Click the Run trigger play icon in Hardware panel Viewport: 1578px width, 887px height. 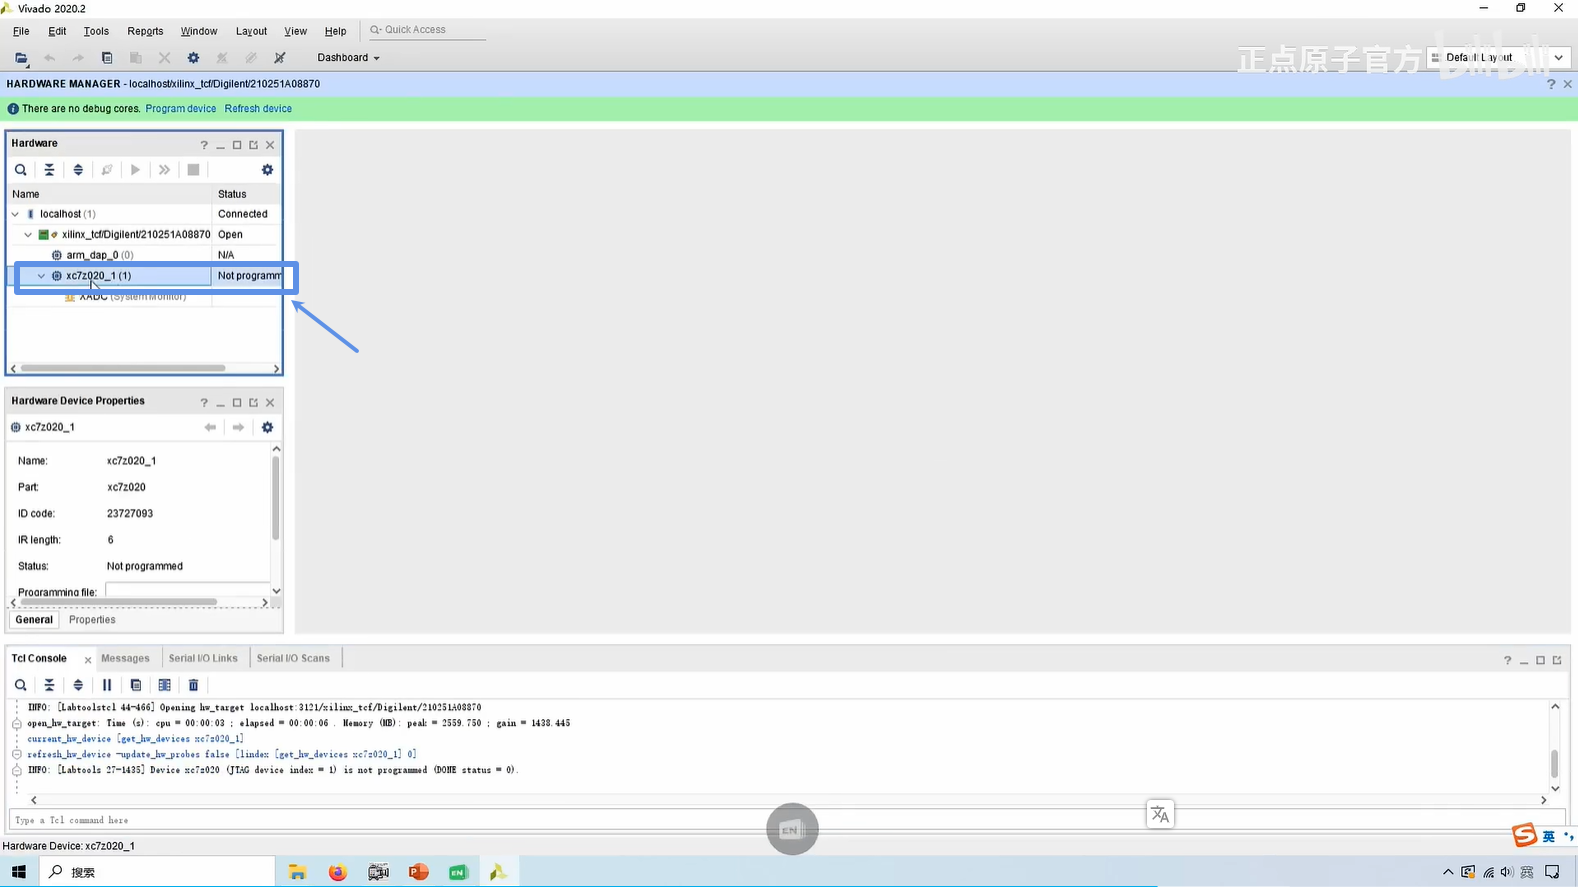click(136, 170)
